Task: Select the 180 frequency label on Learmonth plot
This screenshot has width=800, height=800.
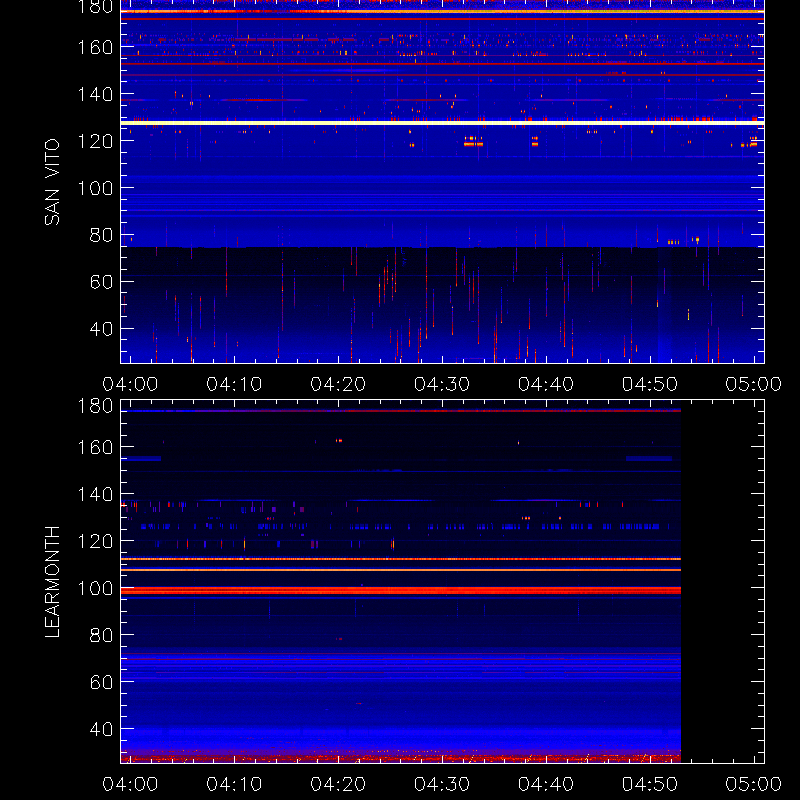Action: click(x=95, y=406)
